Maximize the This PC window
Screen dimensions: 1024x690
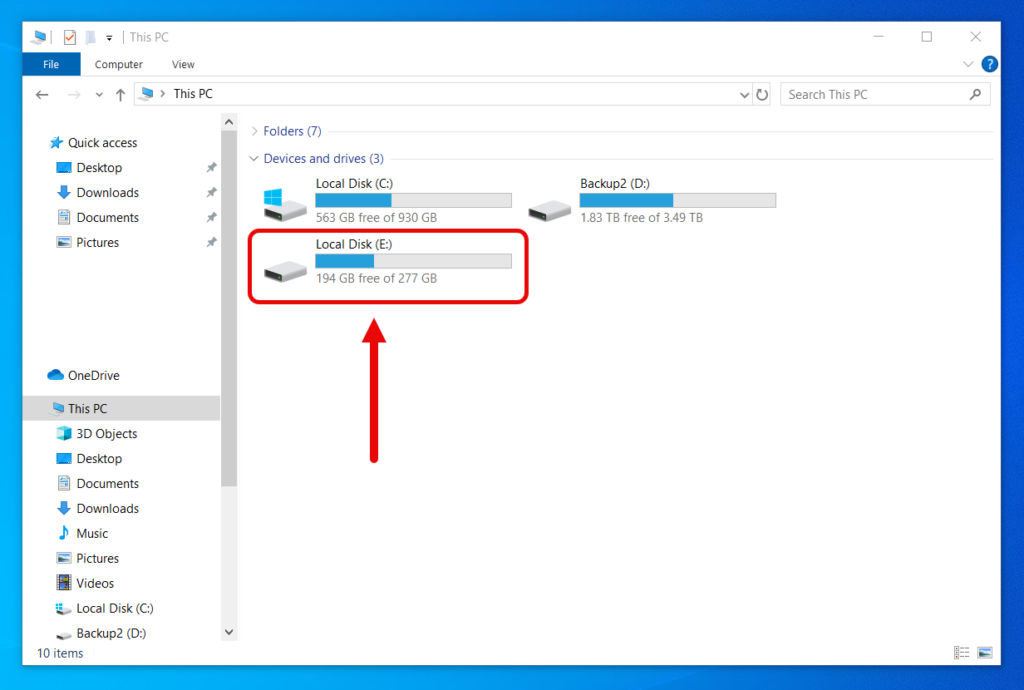[x=927, y=37]
